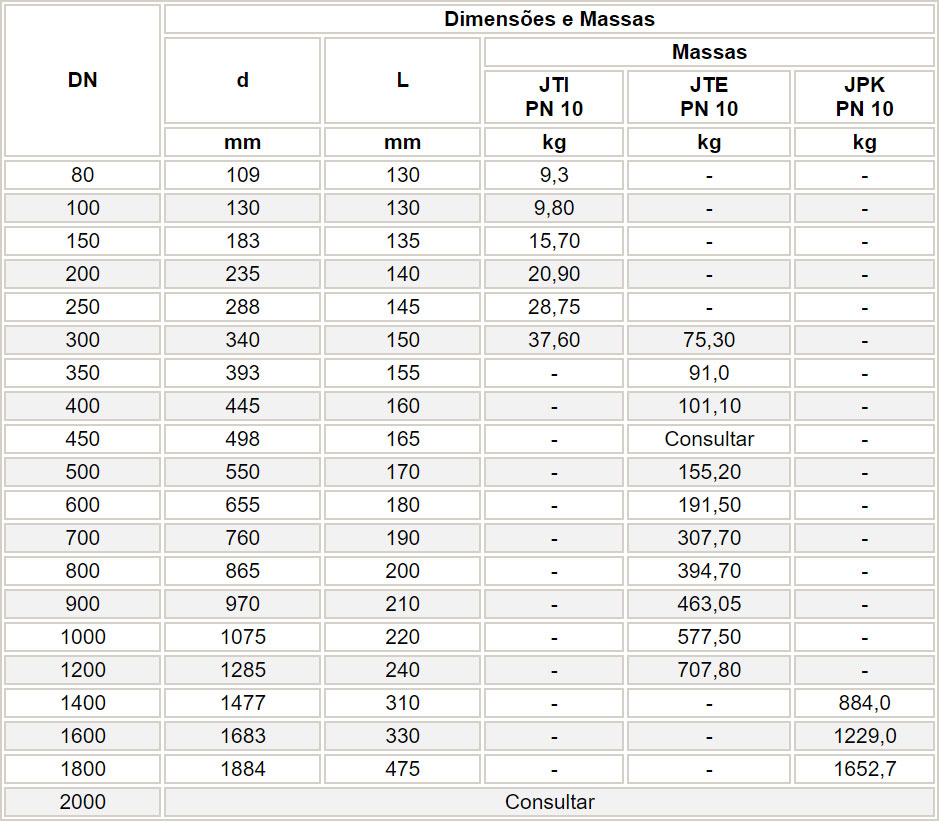Select the mass value '577,50'
This screenshot has width=939, height=821.
709,636
